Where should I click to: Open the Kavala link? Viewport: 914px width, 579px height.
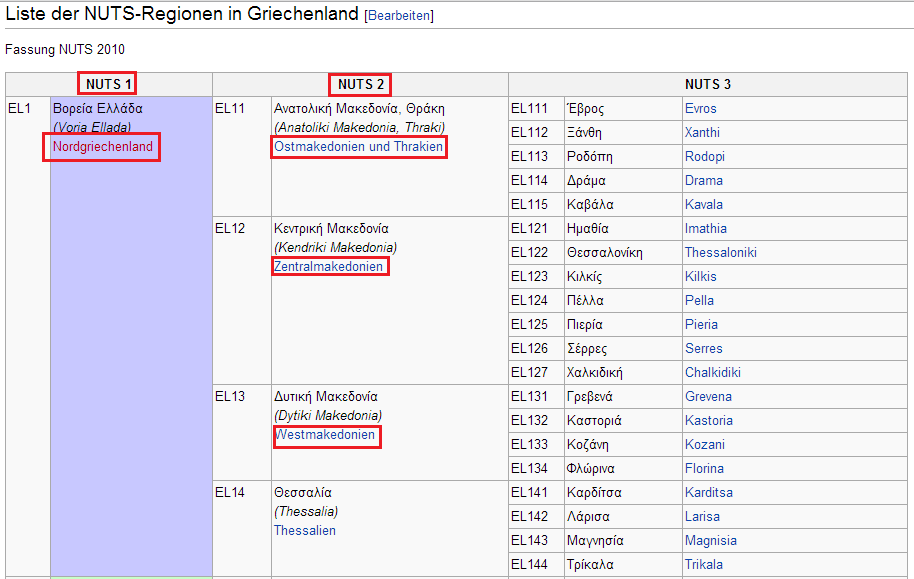[704, 205]
